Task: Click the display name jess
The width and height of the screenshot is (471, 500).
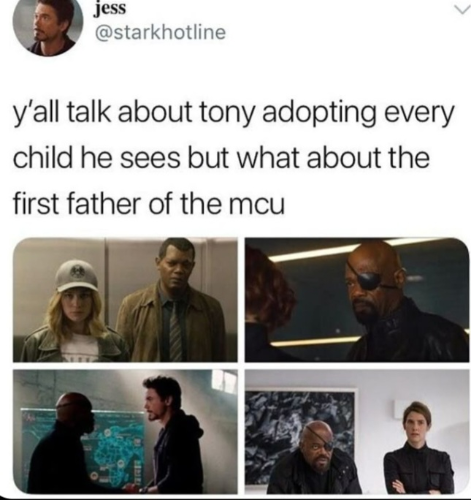Action: pos(110,10)
